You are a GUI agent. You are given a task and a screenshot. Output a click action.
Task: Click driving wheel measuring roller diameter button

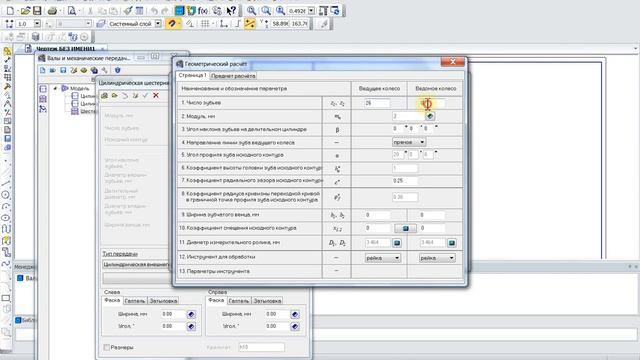pos(396,243)
